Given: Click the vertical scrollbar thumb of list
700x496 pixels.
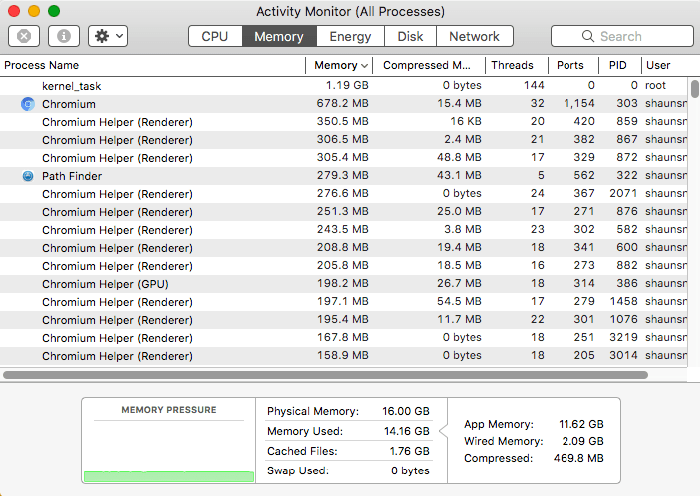Looking at the screenshot, I should (694, 88).
